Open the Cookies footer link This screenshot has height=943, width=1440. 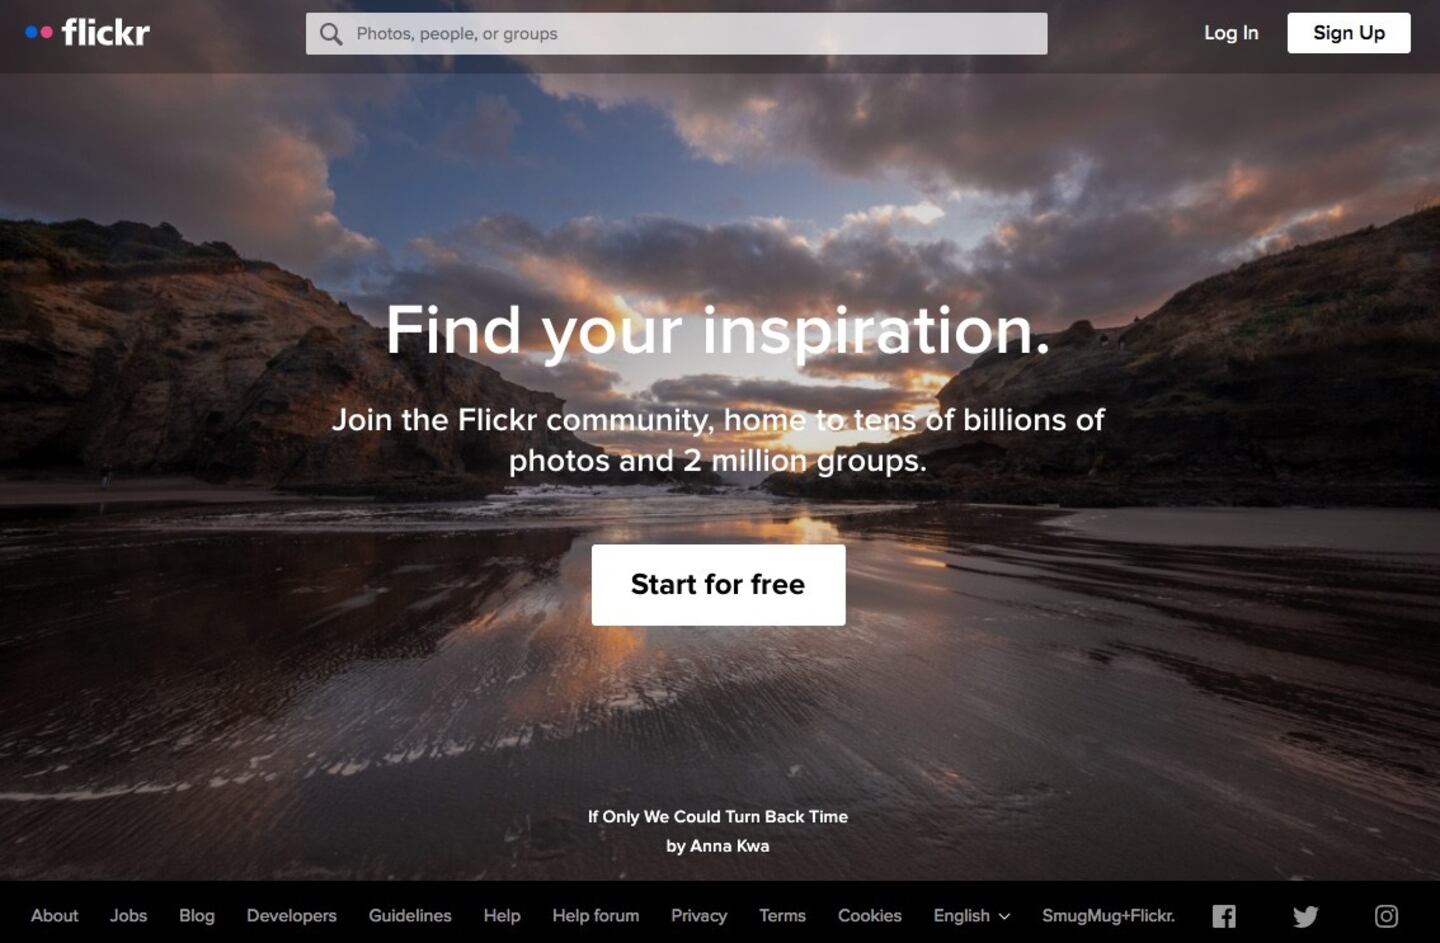870,916
